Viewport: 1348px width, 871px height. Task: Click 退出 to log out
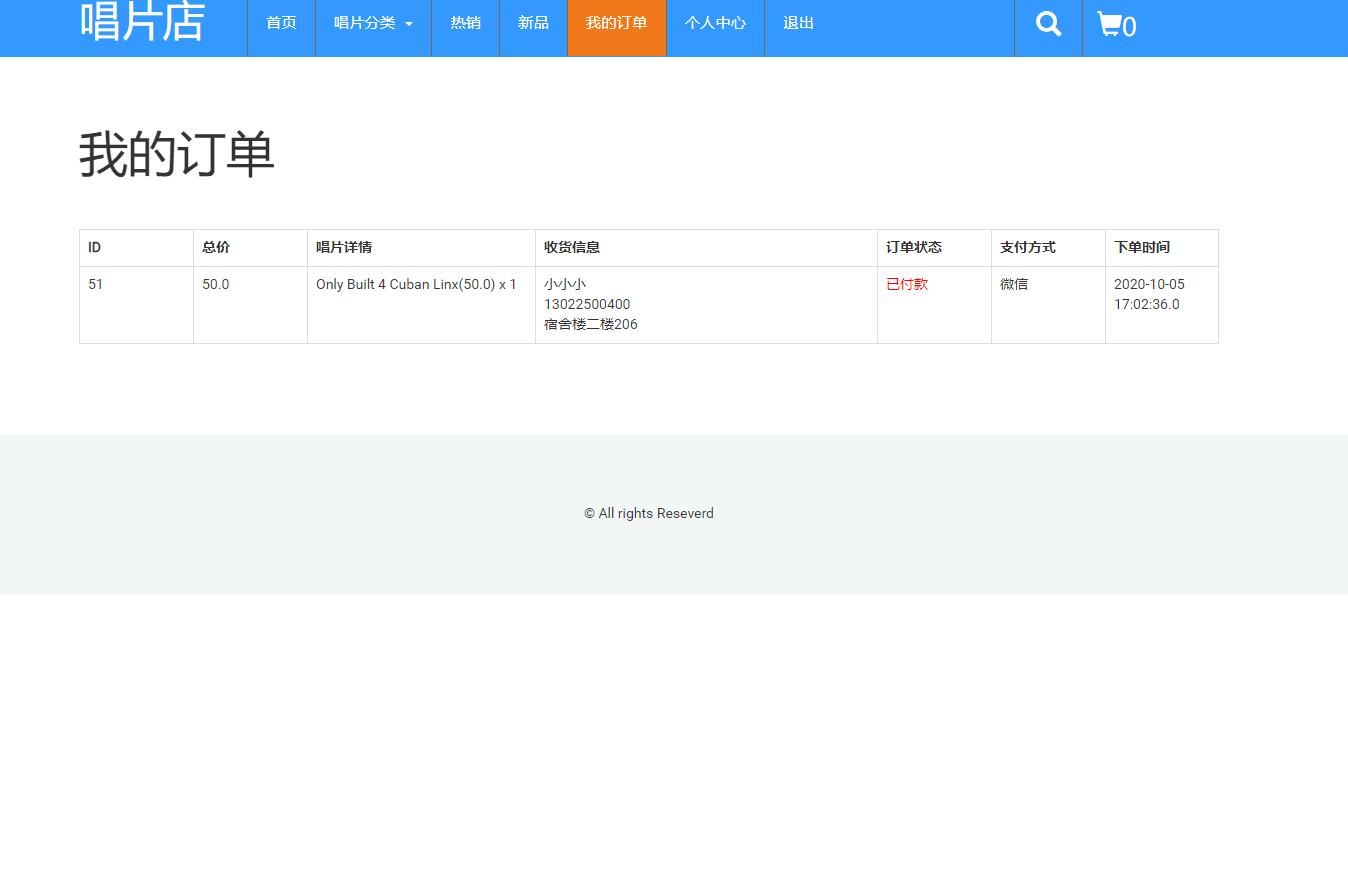coord(797,22)
